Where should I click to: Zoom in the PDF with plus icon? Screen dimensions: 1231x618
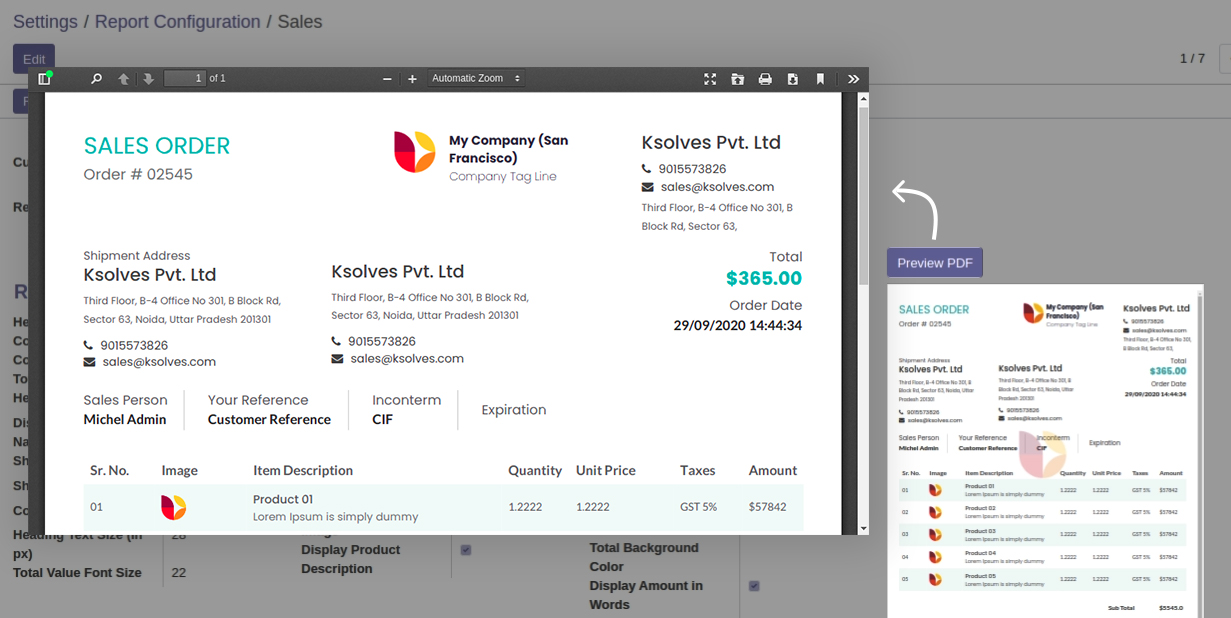[x=412, y=78]
